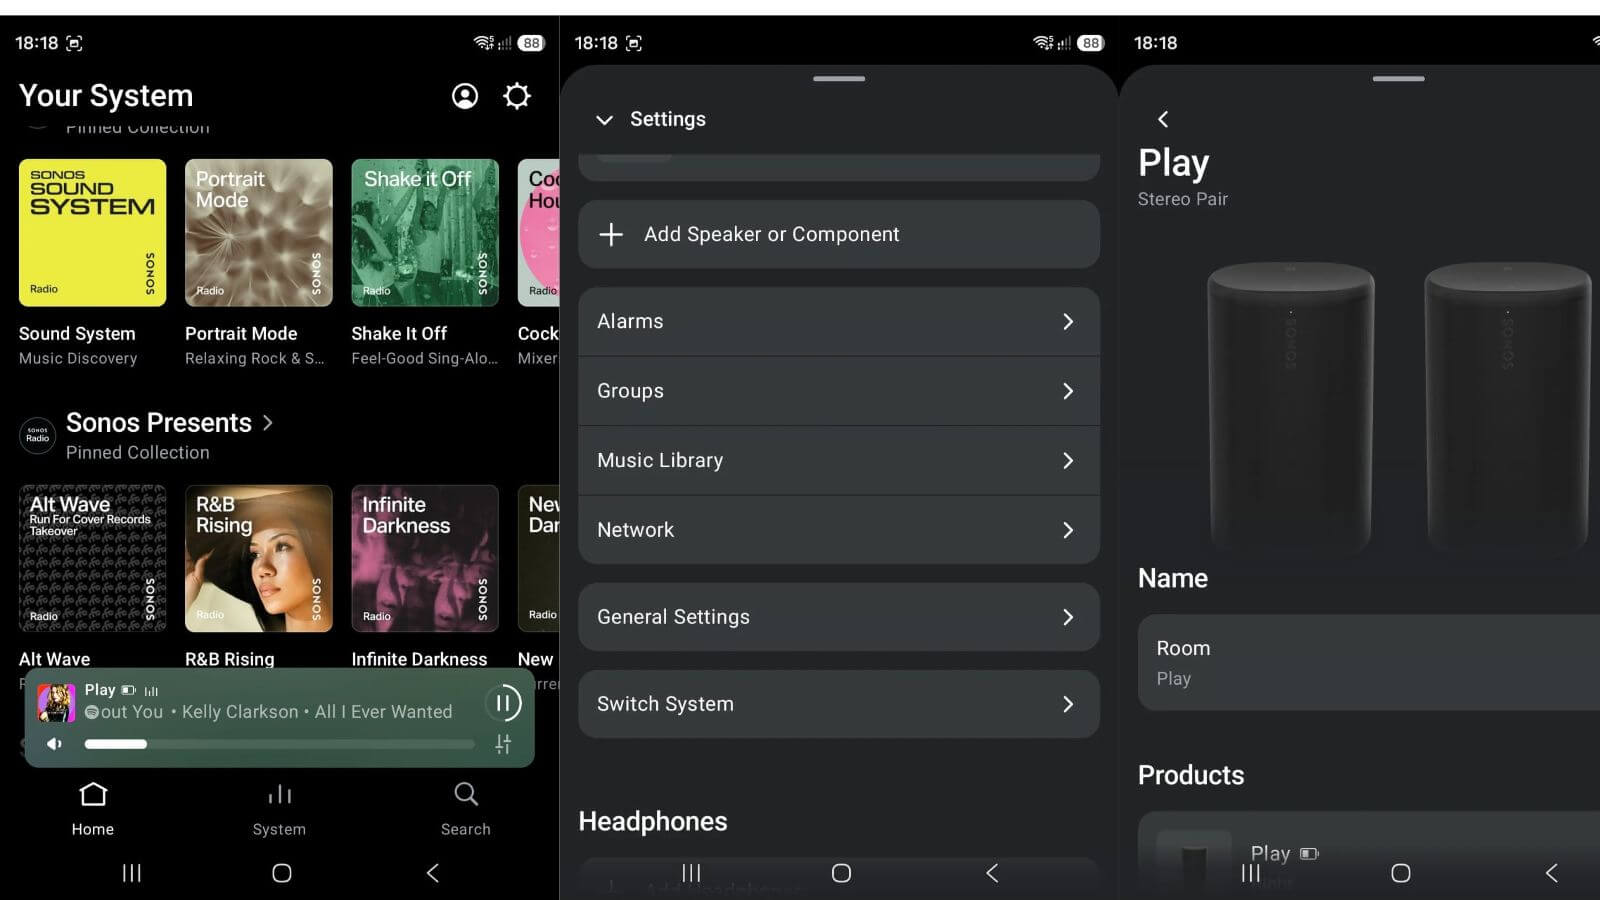Open R&B Rising station tile
This screenshot has height=900, width=1600.
click(x=259, y=559)
